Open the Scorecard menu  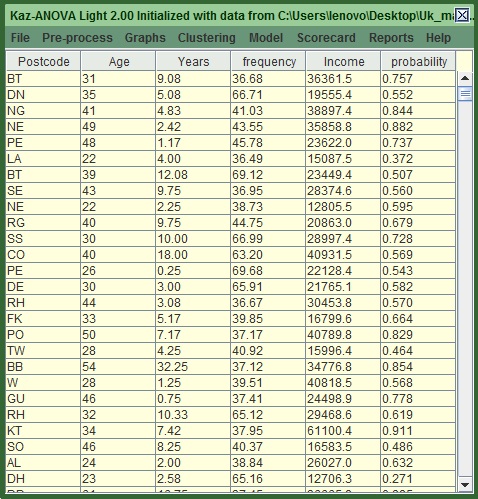point(326,38)
